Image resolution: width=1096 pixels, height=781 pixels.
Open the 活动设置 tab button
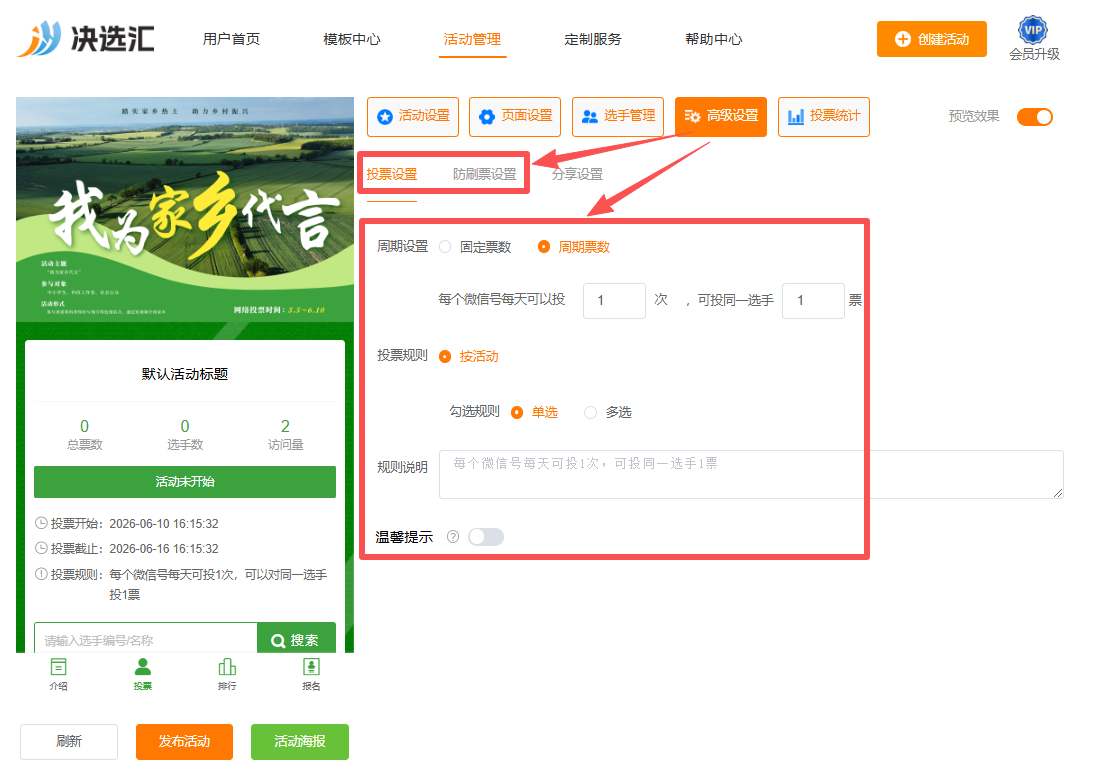coord(413,117)
